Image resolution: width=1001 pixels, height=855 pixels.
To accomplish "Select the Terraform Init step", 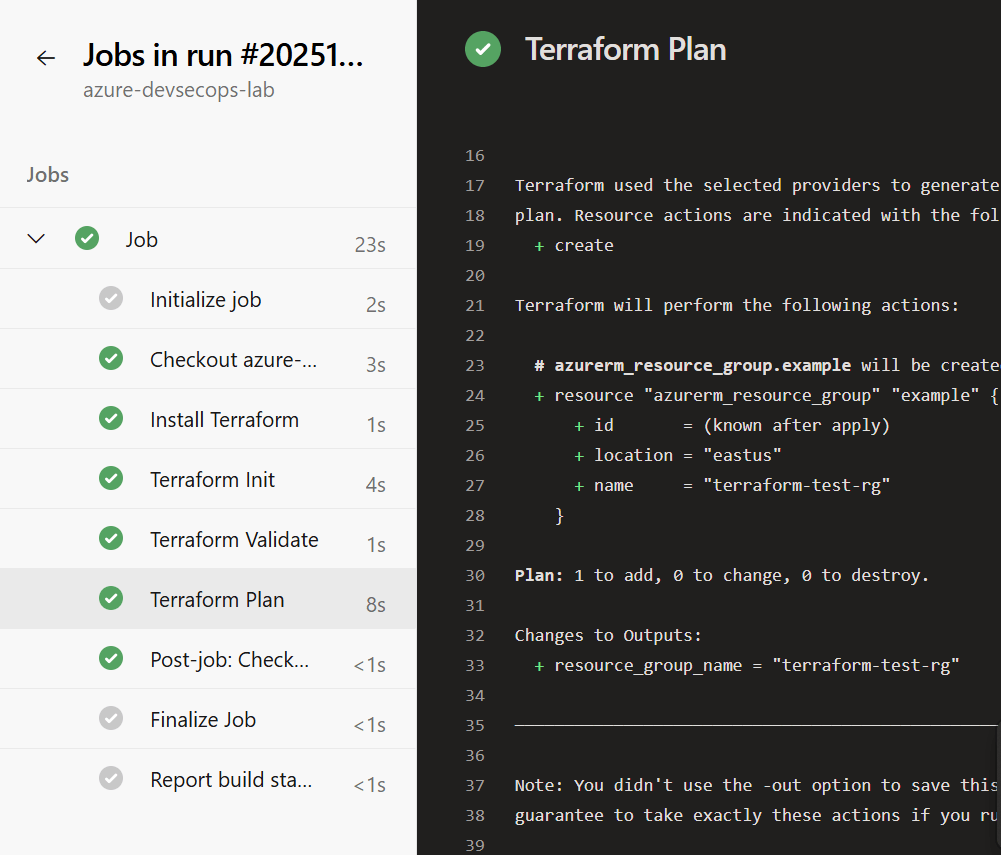I will tap(212, 480).
